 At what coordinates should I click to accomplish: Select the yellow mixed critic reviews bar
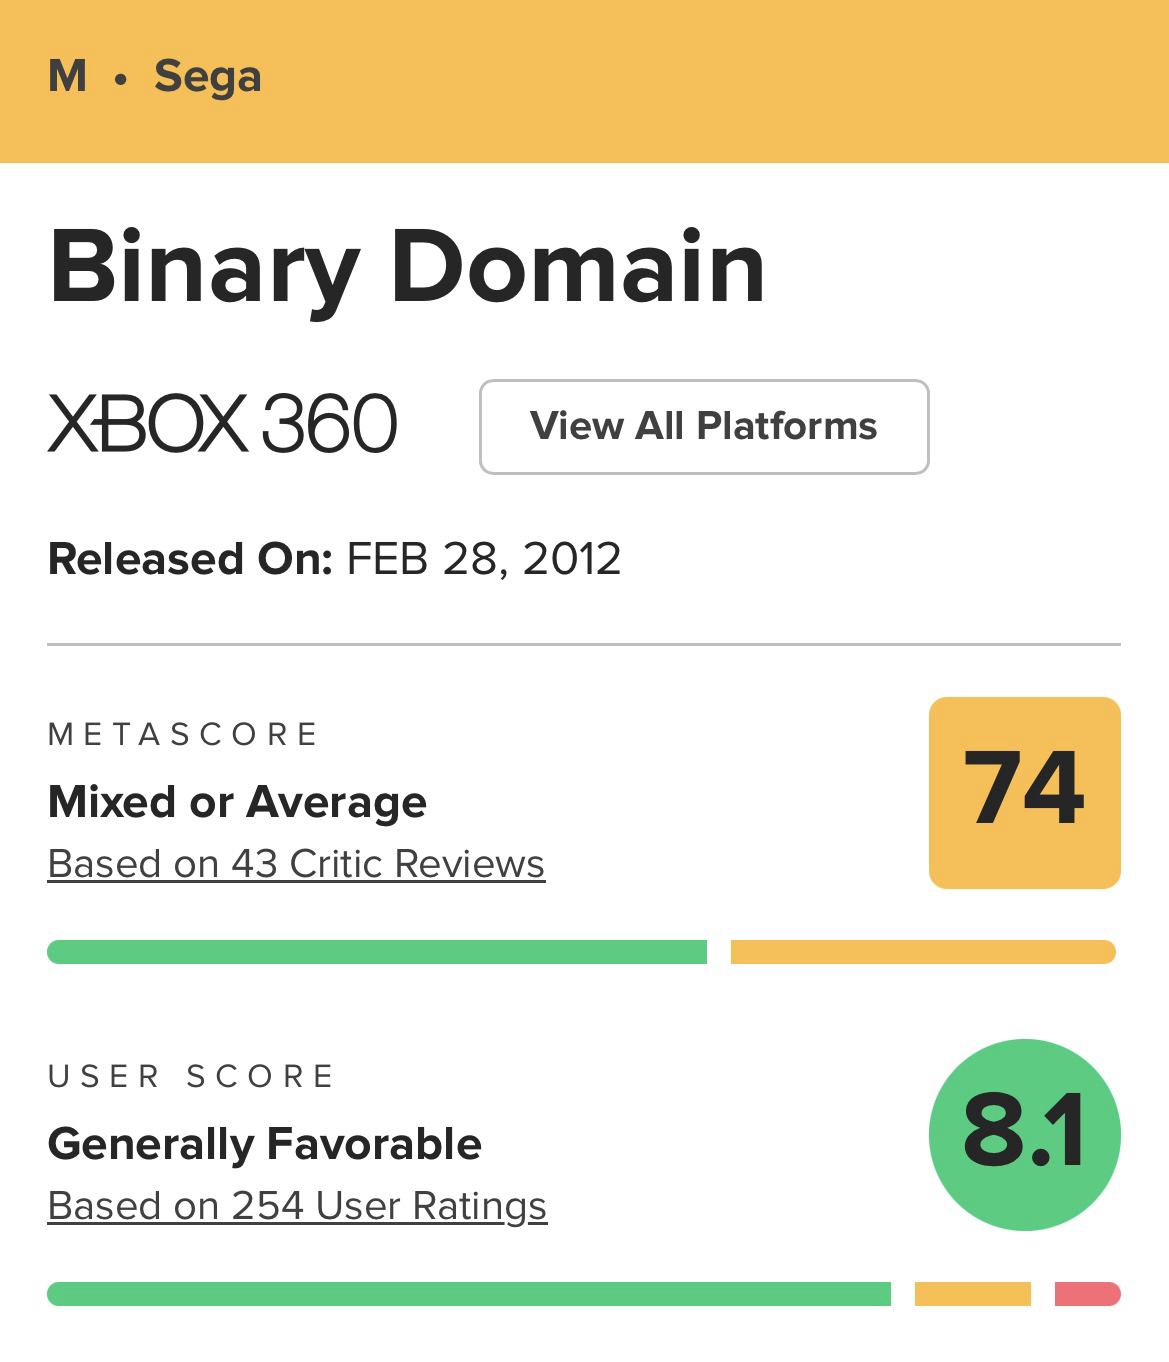pyautogui.click(x=922, y=952)
